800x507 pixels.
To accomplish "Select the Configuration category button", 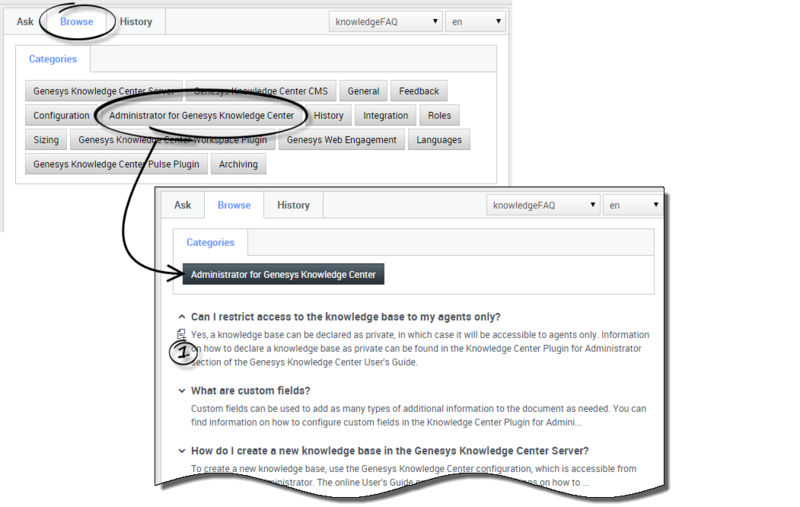I will click(61, 116).
